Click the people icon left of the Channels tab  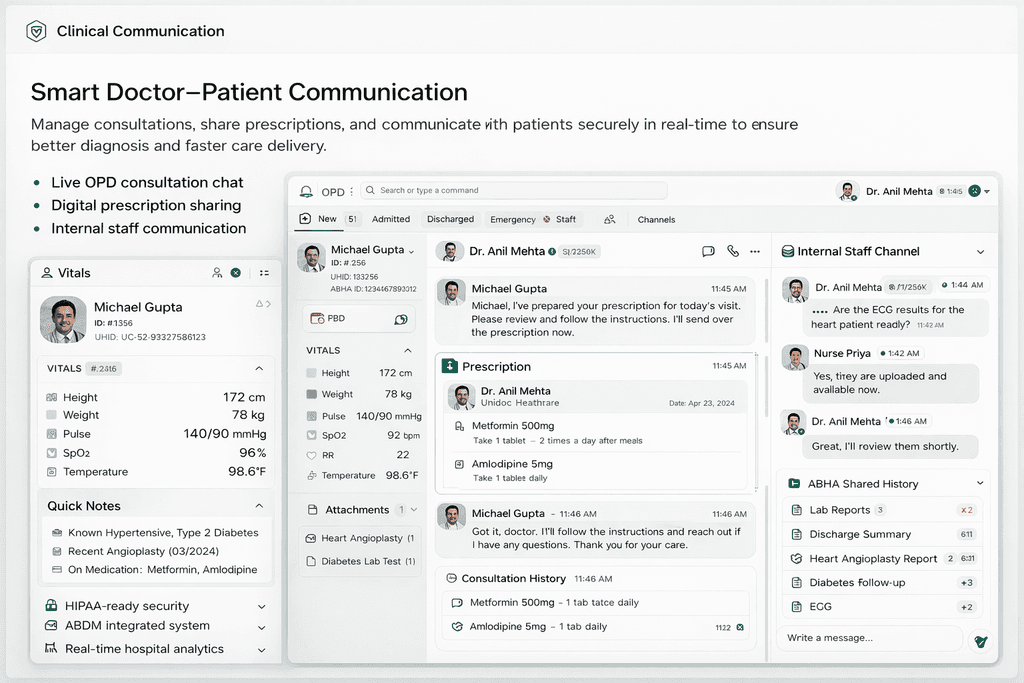tap(609, 218)
